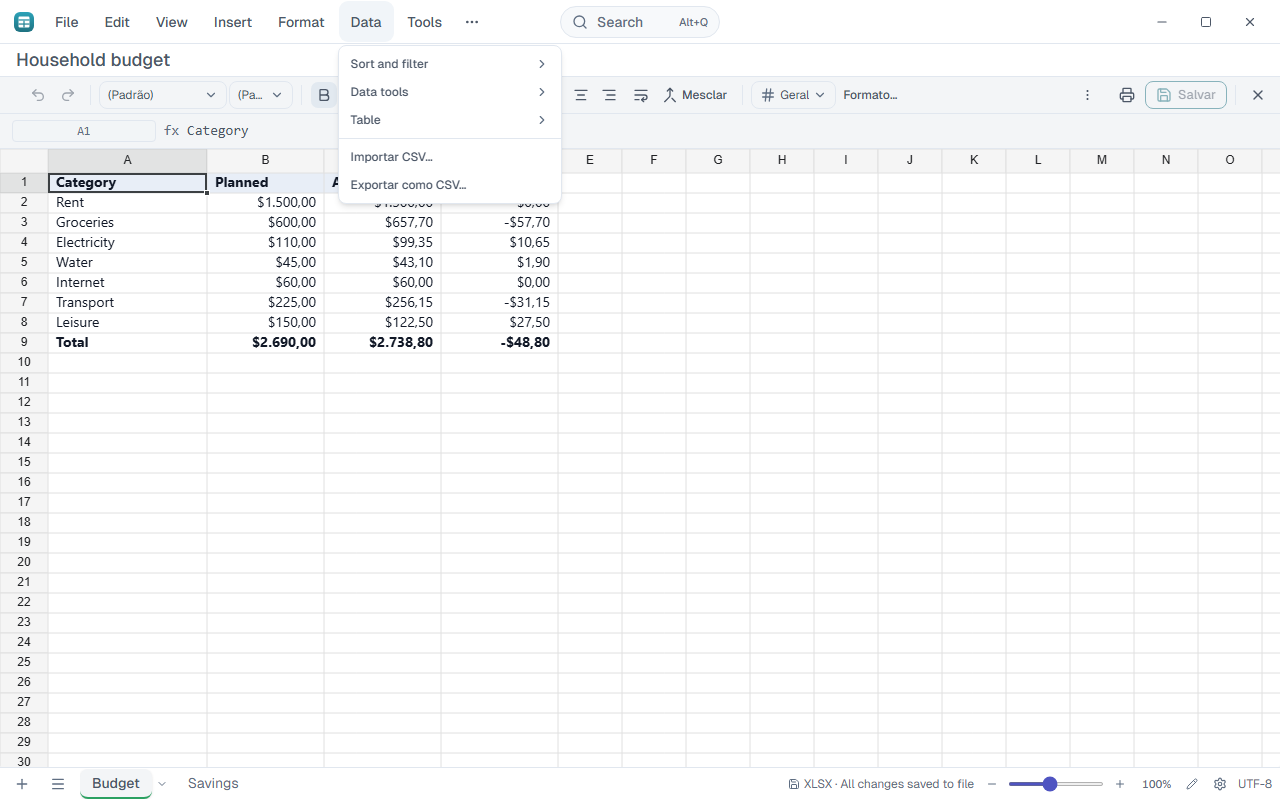Toggle bold formatting

coord(324,95)
